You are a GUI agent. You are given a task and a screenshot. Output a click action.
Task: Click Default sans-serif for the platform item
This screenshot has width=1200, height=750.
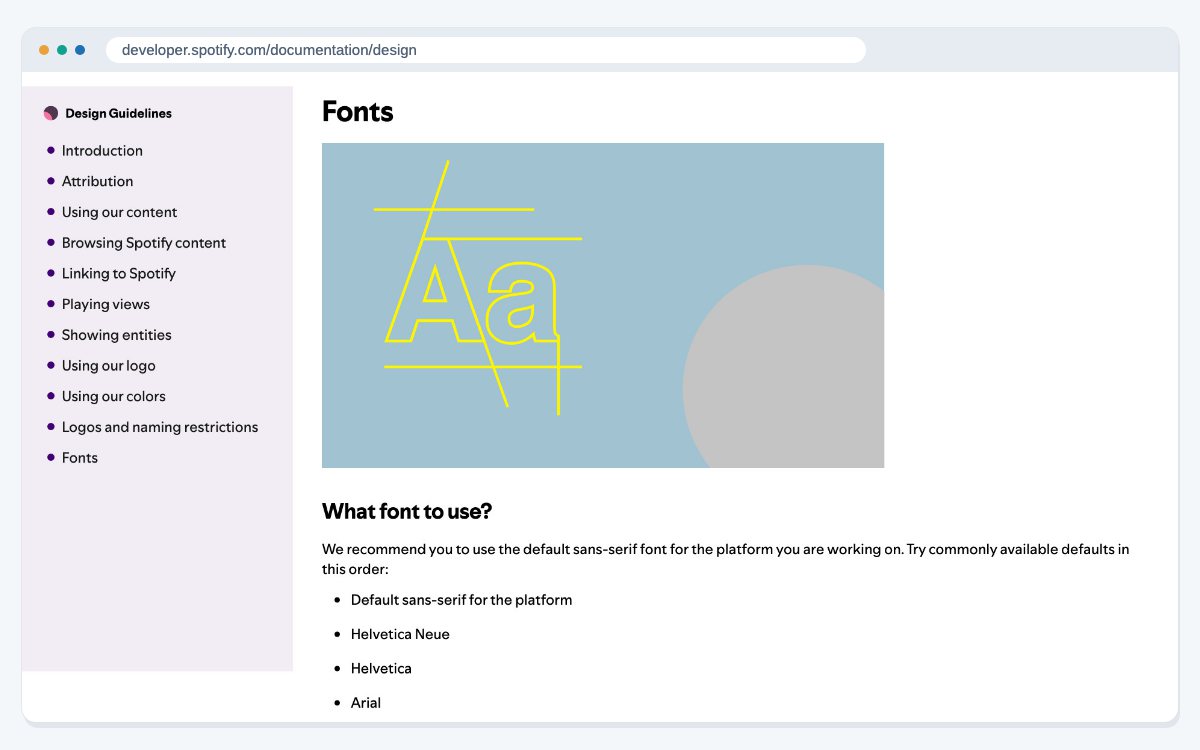[x=461, y=600]
